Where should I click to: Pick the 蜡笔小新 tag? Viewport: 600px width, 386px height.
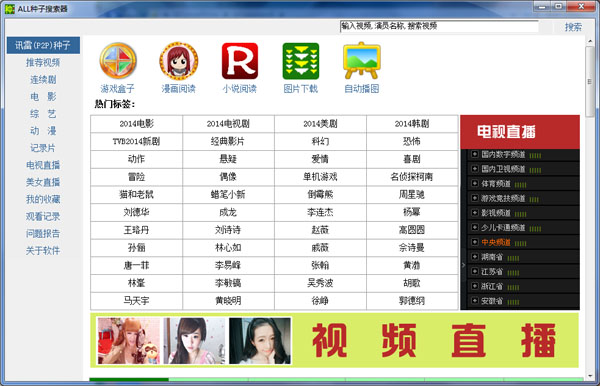tap(228, 194)
